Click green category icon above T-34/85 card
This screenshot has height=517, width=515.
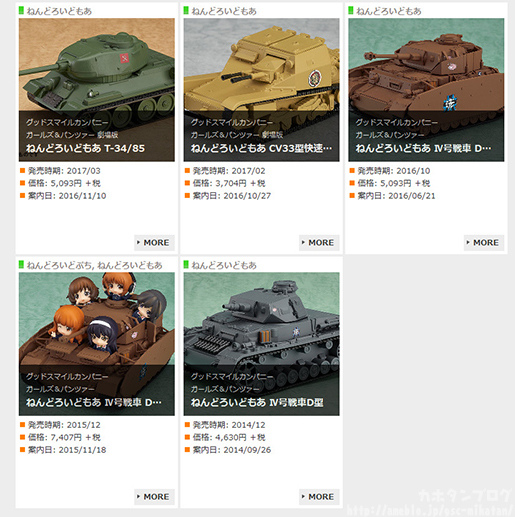point(21,11)
